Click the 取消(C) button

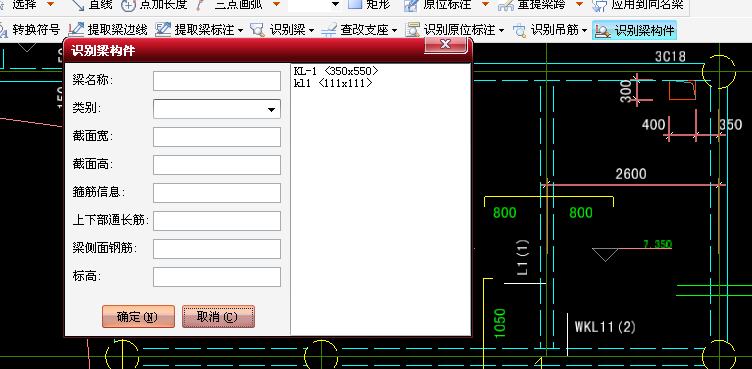coord(218,317)
